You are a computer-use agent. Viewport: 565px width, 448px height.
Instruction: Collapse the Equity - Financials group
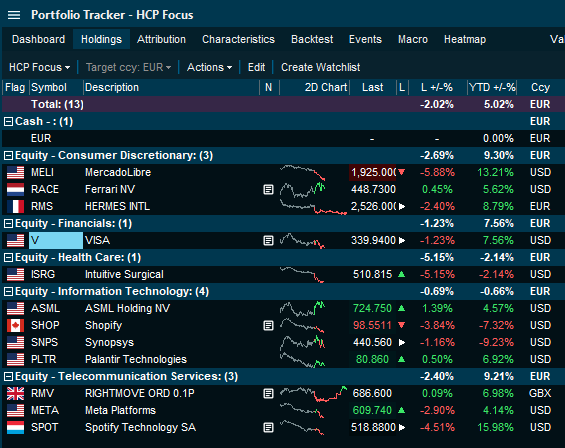[x=8, y=223]
